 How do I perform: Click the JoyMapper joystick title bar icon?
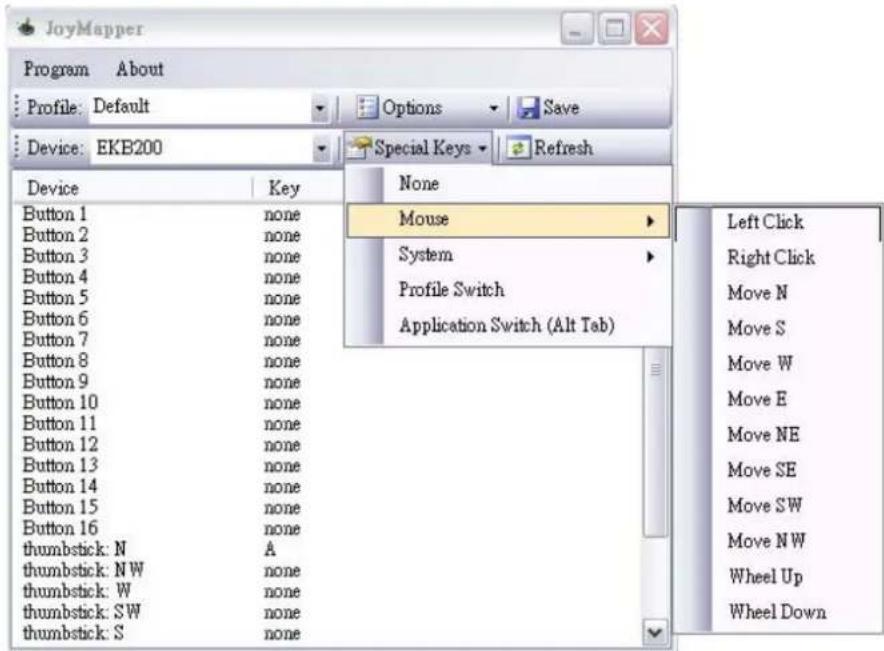point(26,27)
